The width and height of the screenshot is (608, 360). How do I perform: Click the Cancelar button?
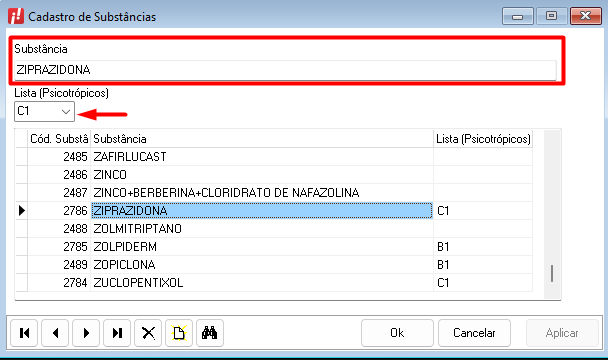point(474,333)
